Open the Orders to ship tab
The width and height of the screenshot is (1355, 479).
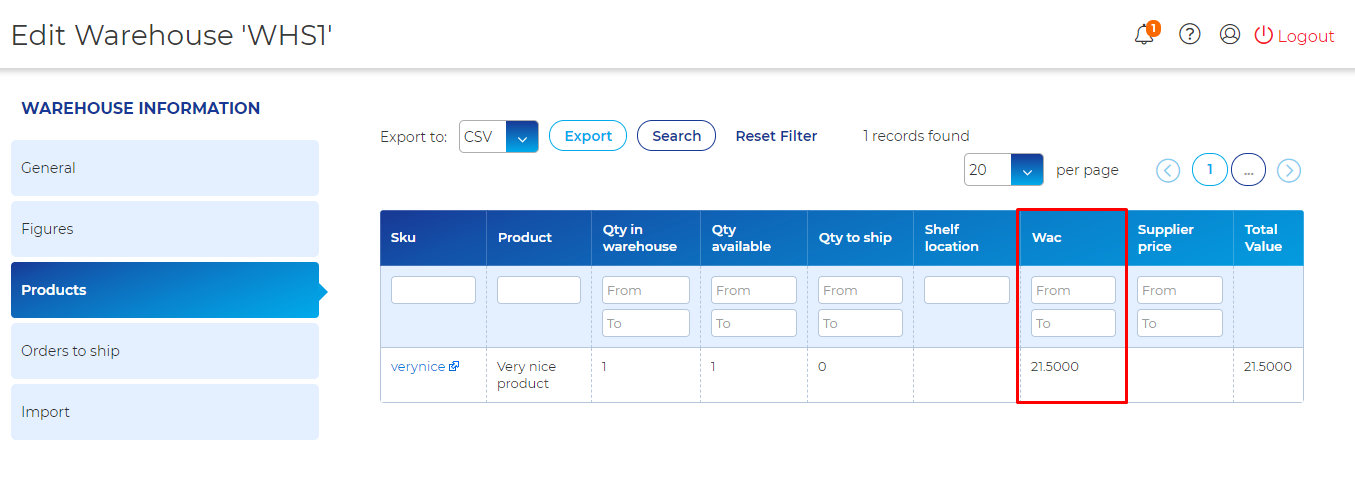[165, 351]
